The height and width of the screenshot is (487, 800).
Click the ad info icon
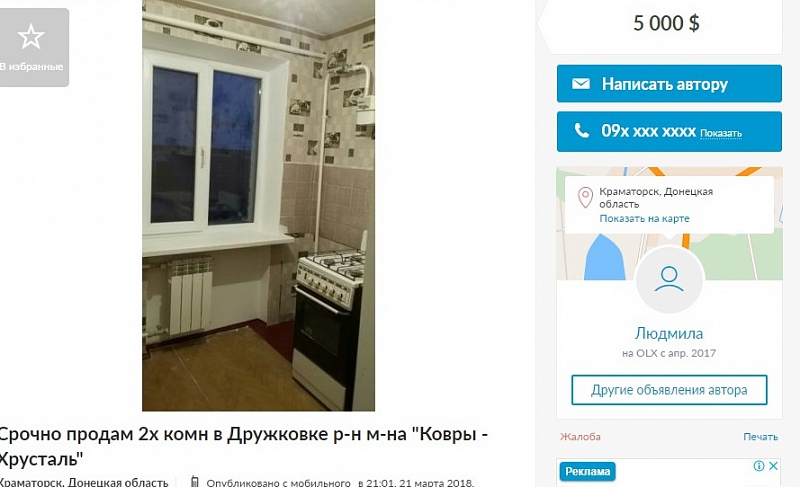(x=759, y=466)
